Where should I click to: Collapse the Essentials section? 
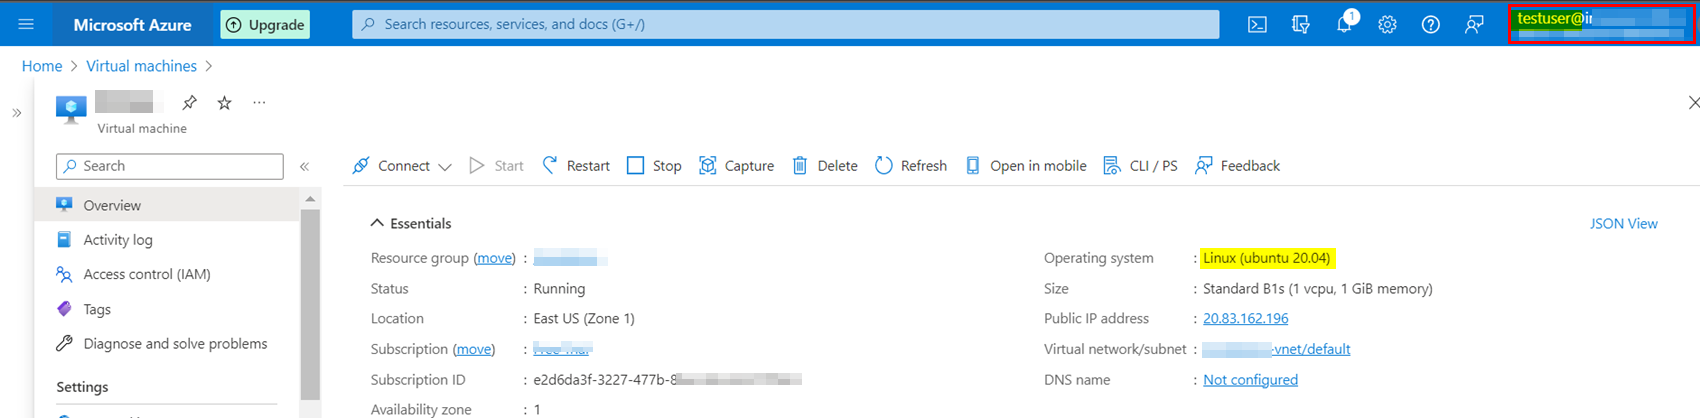pyautogui.click(x=411, y=223)
